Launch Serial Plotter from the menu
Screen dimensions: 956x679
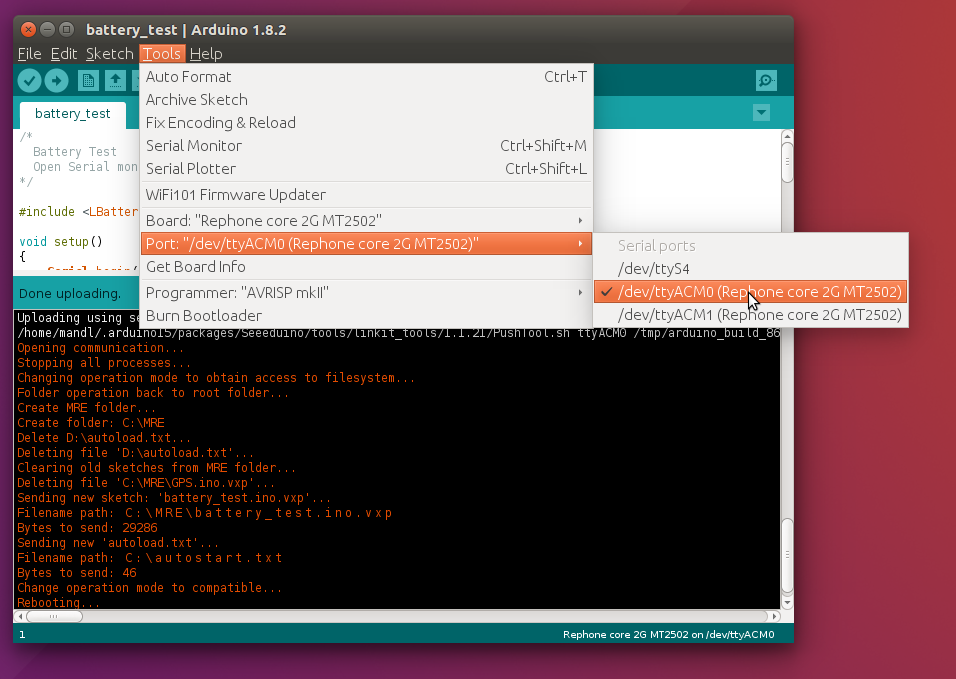[x=366, y=169]
